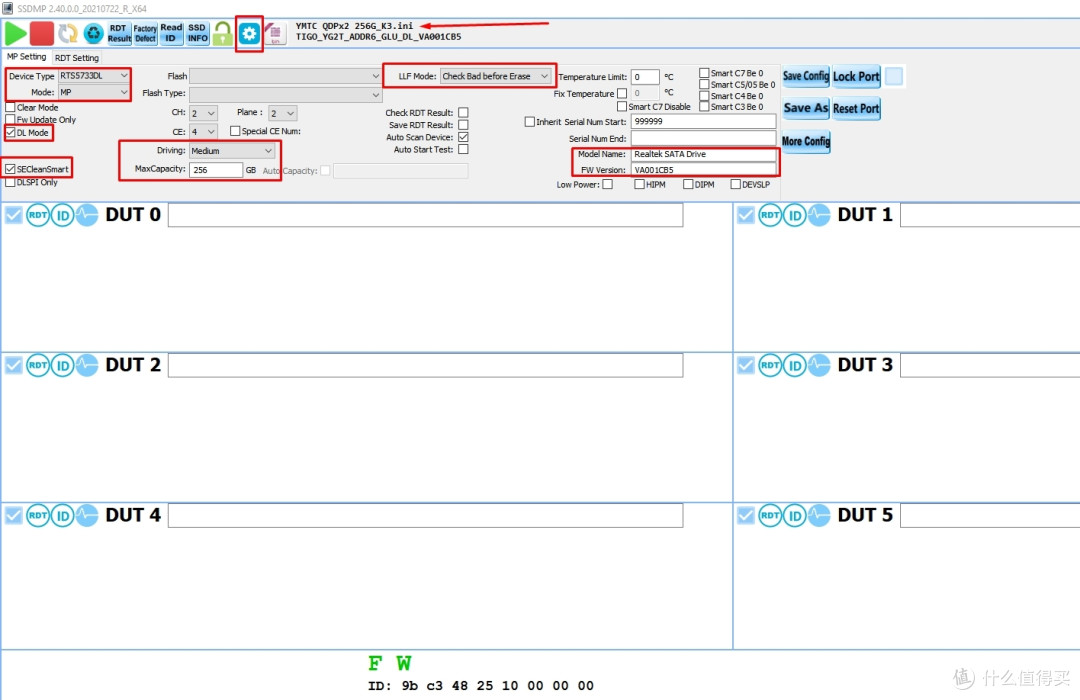Uncheck the DL Mode checkbox
Viewport: 1080px width, 700px height.
pyautogui.click(x=10, y=132)
